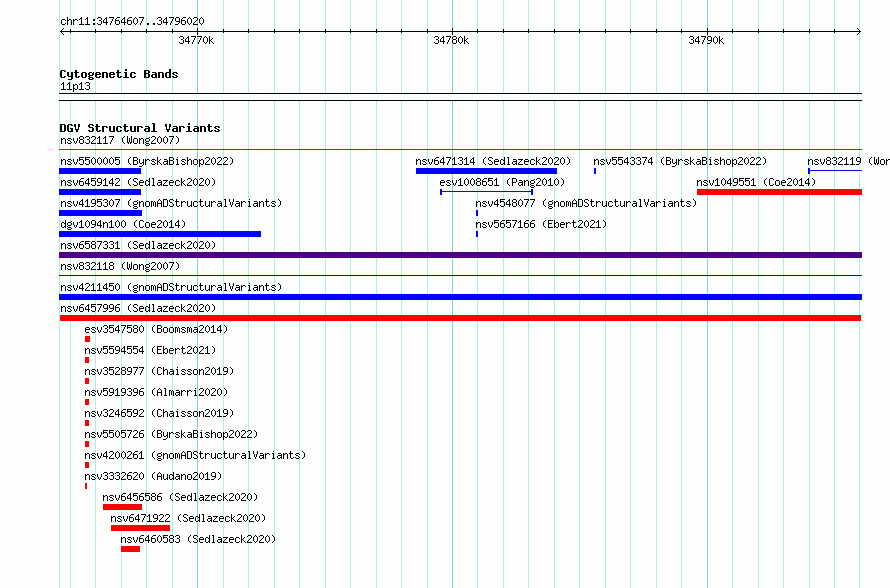Select the red bar of nsv6456586
The image size is (890, 588).
pos(123,507)
